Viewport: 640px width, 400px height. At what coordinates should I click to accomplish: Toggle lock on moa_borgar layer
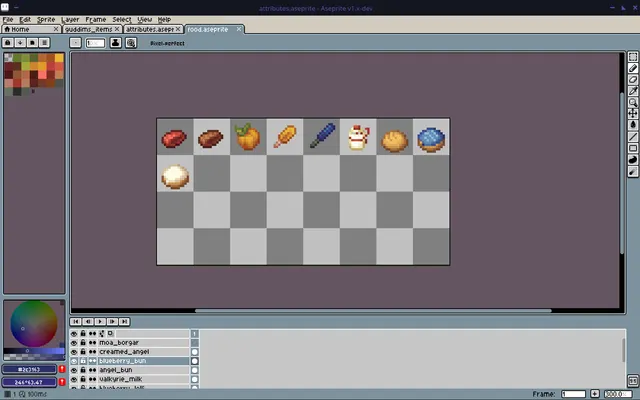83,343
